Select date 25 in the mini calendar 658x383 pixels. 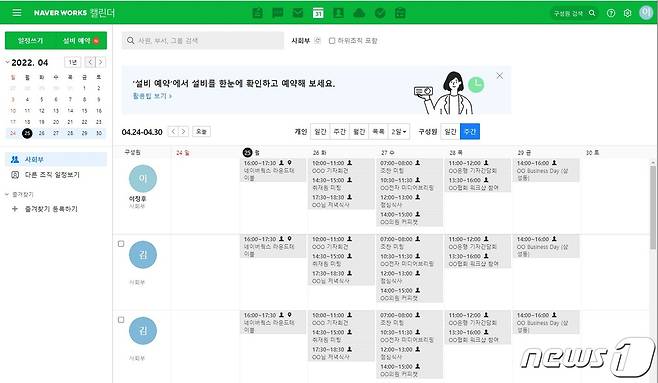27,133
